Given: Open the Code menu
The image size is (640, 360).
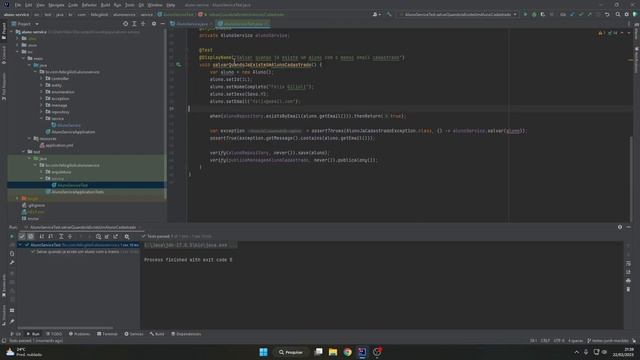Looking at the screenshot, I should click(73, 5).
